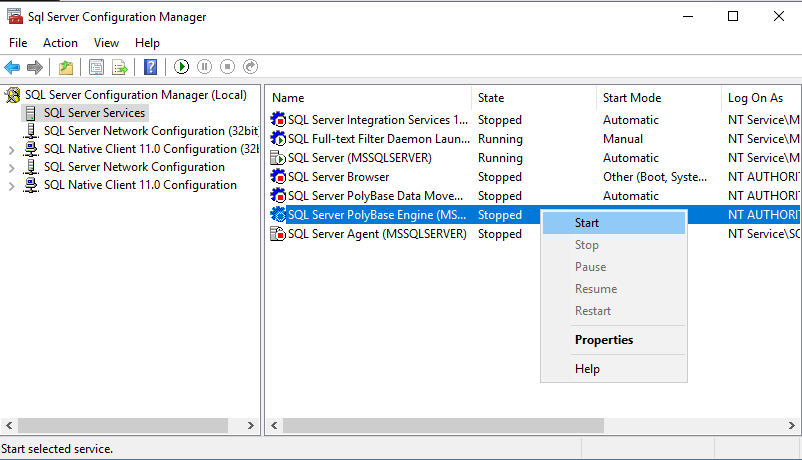Expand the SQL Server Network Configuration node
The height and width of the screenshot is (460, 802).
point(11,168)
